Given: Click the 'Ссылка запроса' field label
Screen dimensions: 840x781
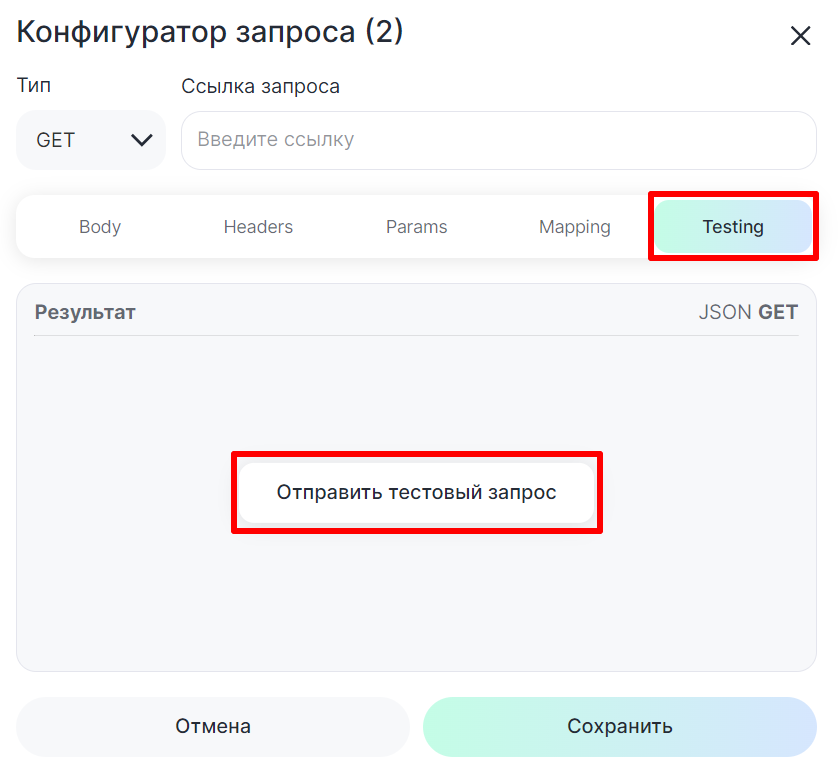Looking at the screenshot, I should coord(260,86).
